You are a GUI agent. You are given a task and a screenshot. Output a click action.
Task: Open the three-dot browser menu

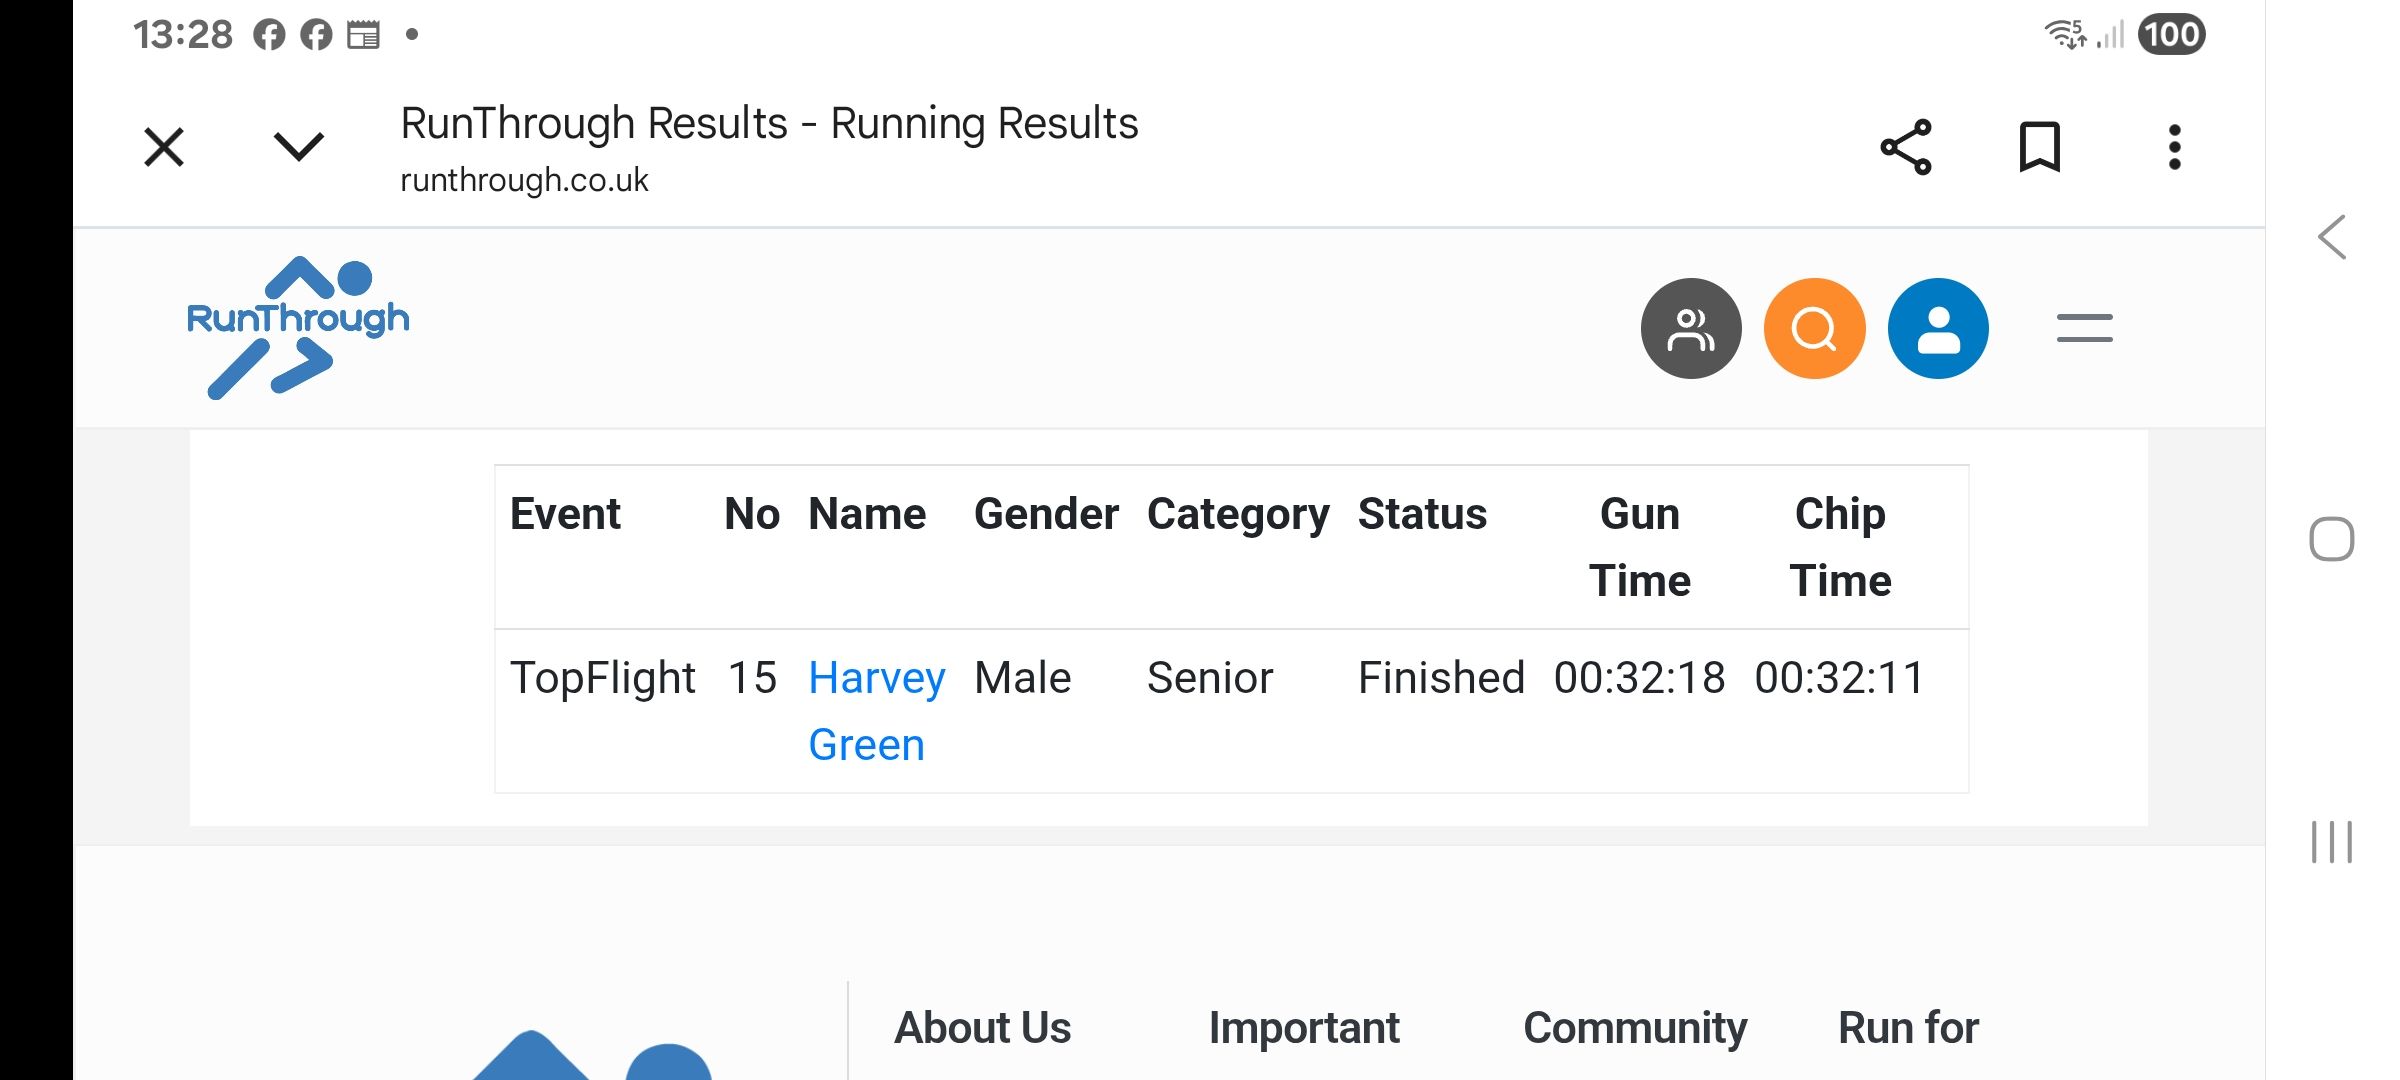pyautogui.click(x=2174, y=148)
